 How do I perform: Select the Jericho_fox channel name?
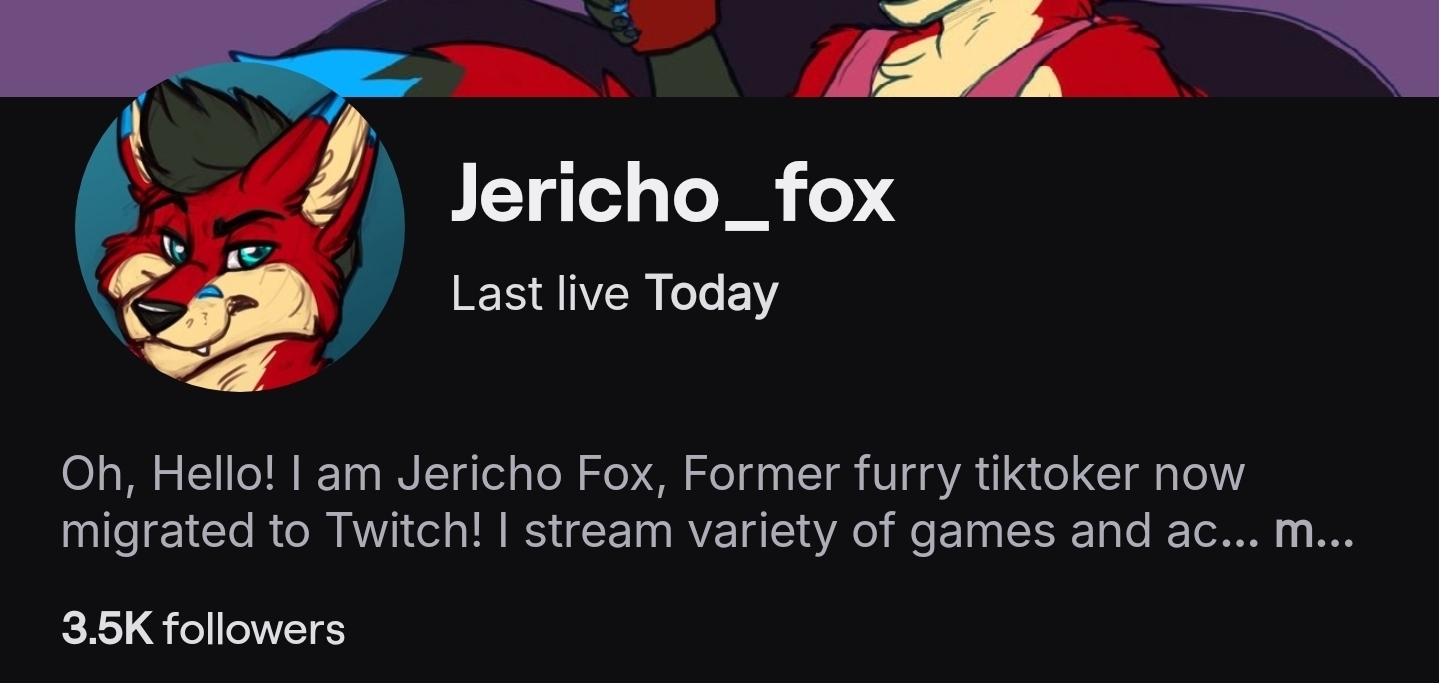coord(672,195)
